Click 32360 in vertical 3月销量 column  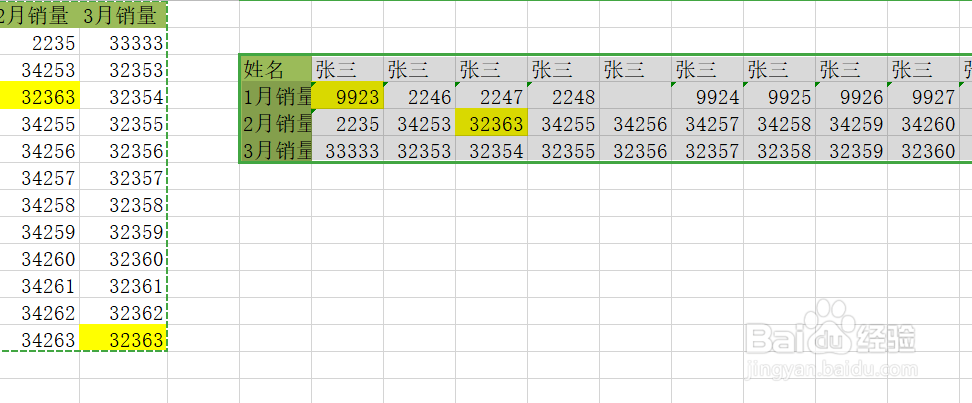pyautogui.click(x=123, y=258)
